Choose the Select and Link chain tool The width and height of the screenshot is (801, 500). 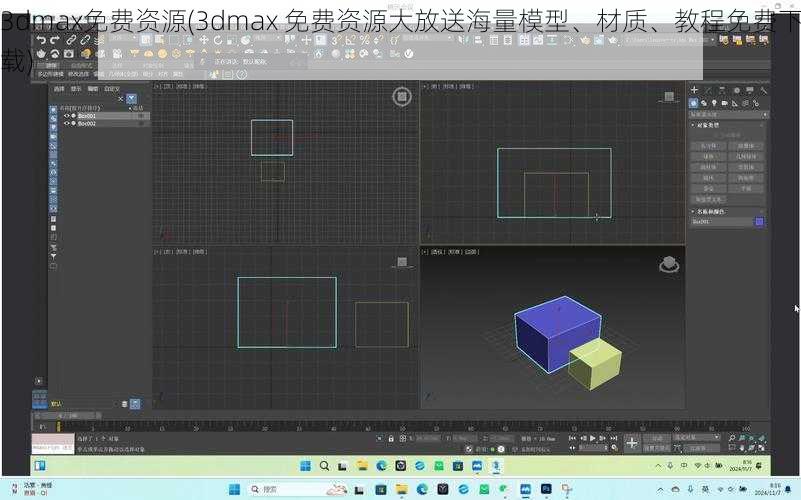click(71, 40)
